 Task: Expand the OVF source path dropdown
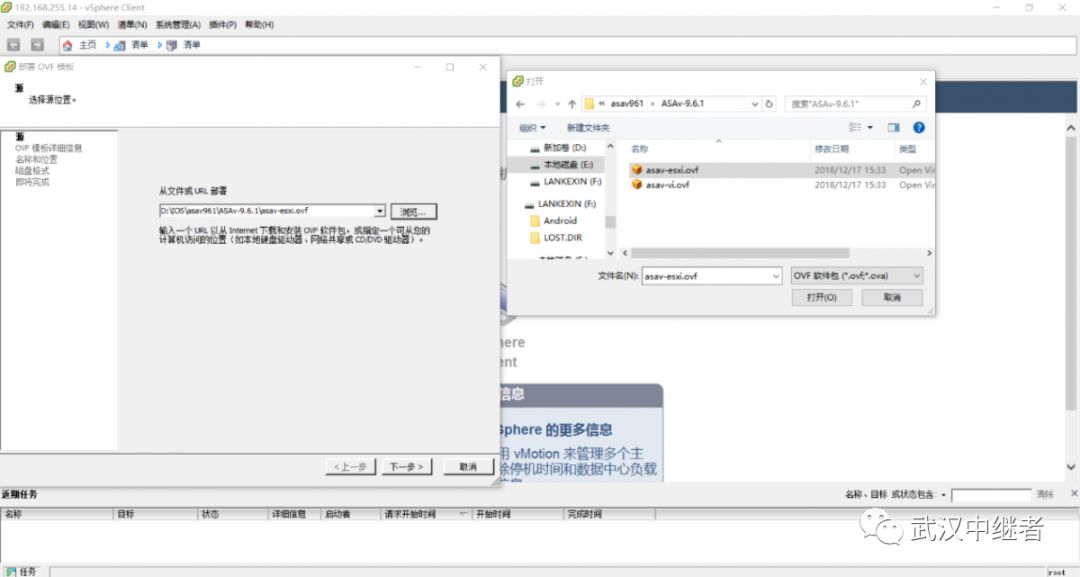(x=380, y=211)
